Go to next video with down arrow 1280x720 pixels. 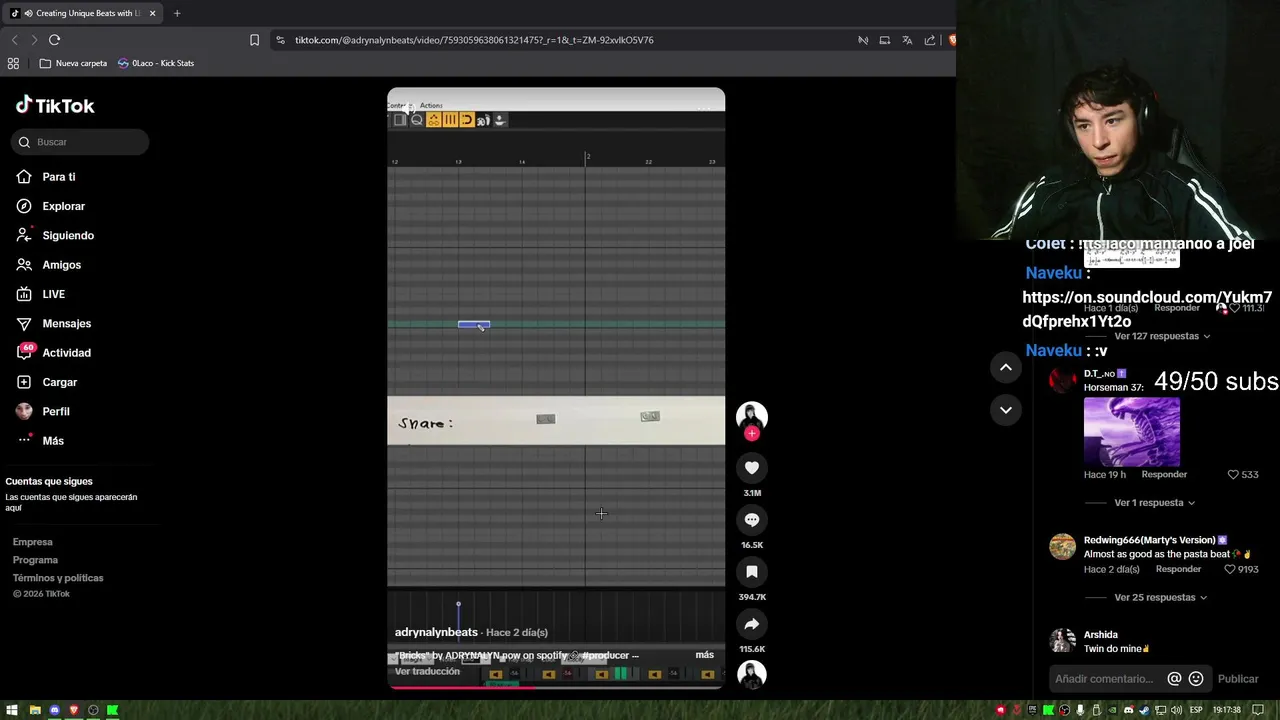pyautogui.click(x=1006, y=410)
